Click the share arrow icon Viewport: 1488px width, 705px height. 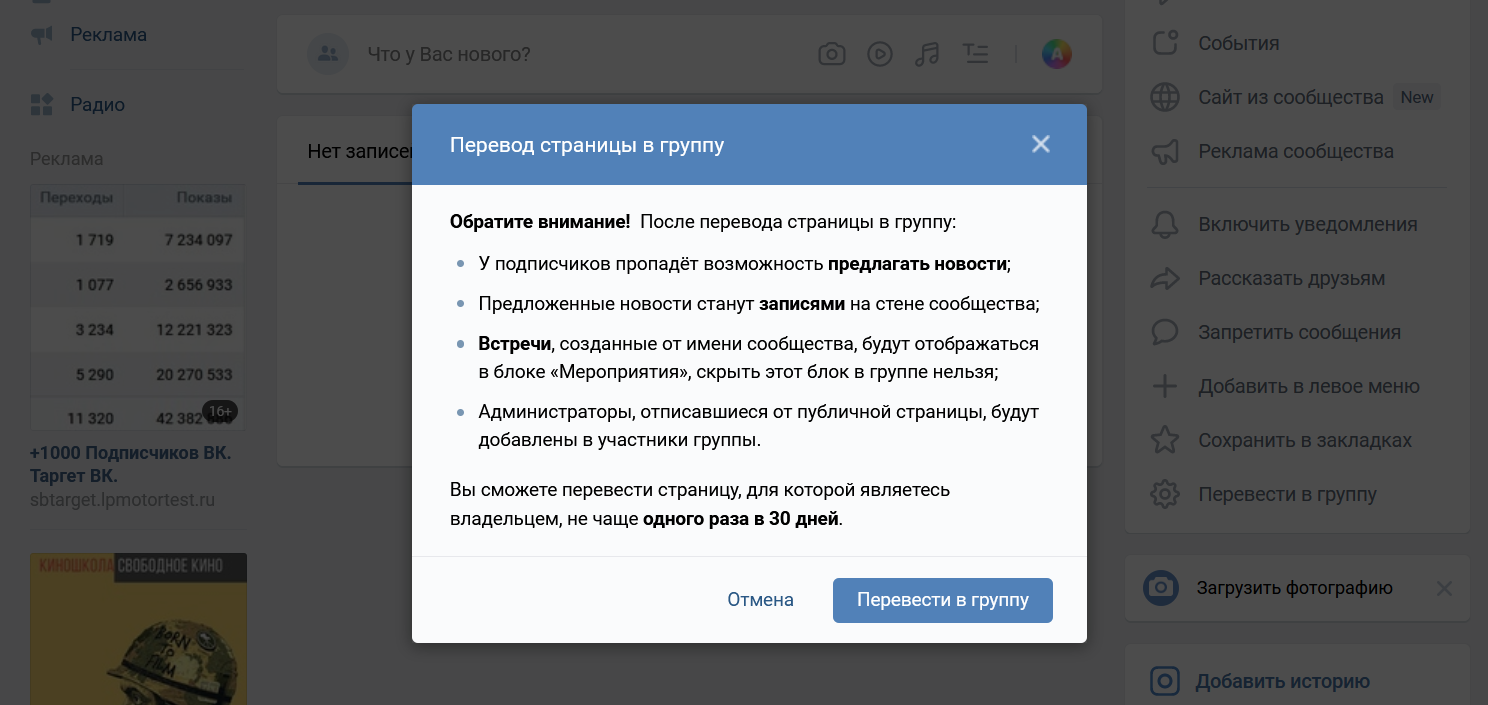click(1165, 278)
